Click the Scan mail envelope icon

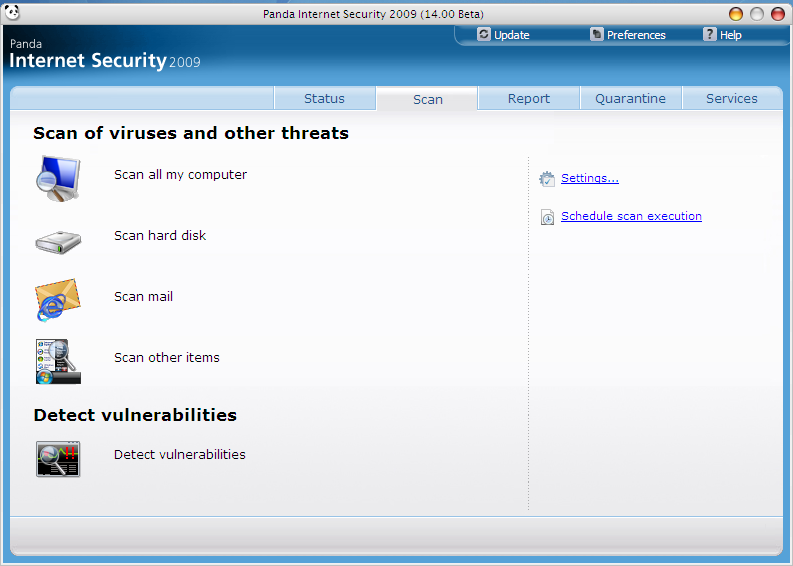(58, 299)
